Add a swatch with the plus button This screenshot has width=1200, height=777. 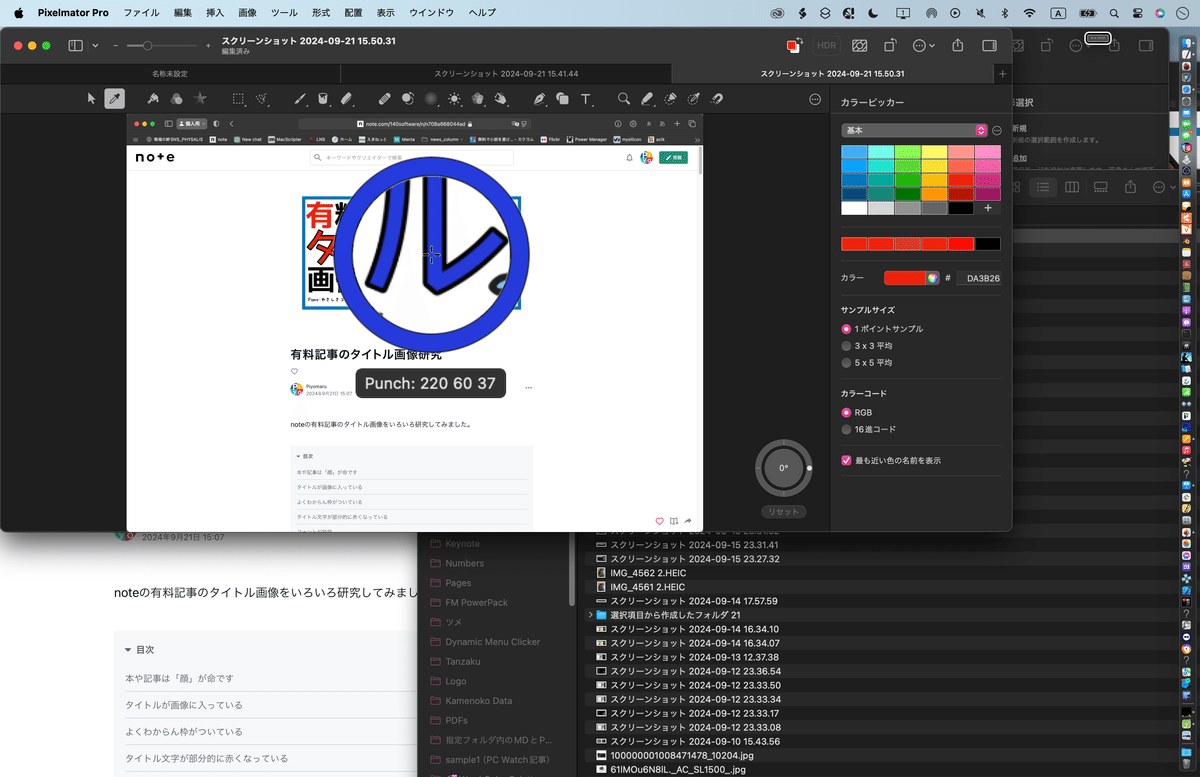(x=988, y=208)
